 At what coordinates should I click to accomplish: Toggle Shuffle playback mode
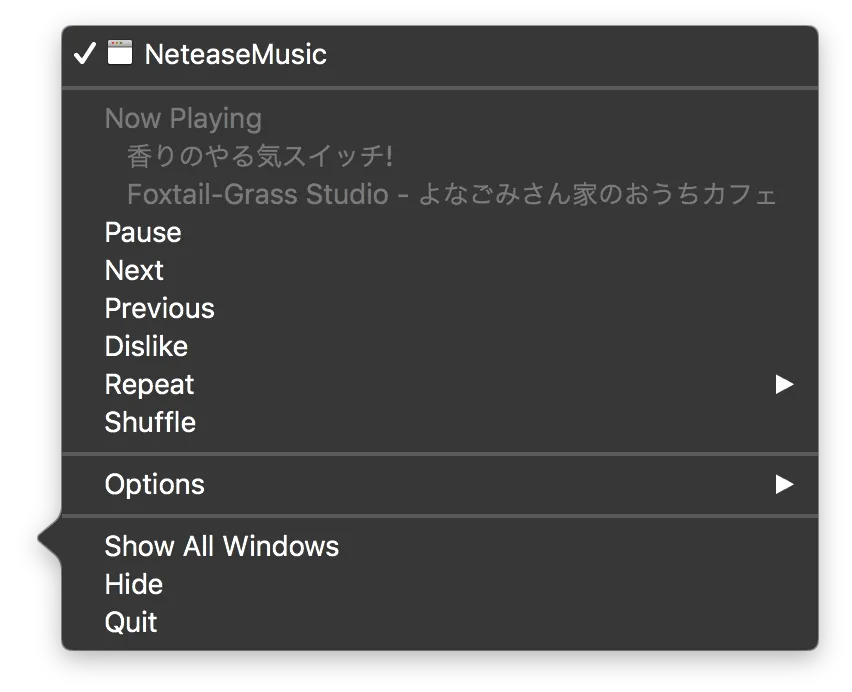click(x=150, y=423)
